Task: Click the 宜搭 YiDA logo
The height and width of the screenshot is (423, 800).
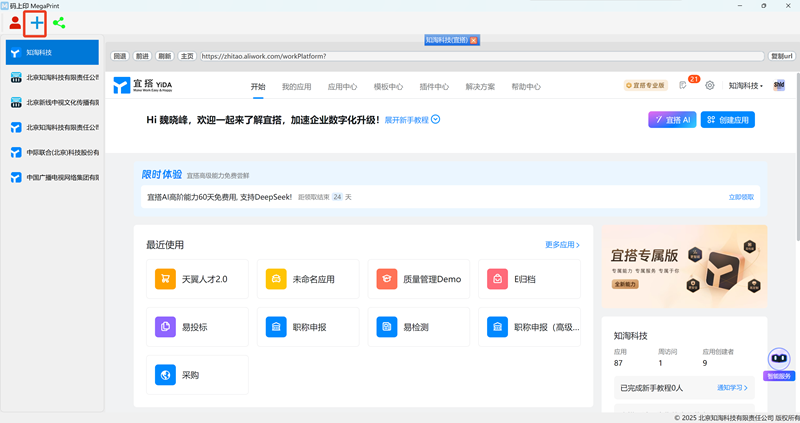Action: 143,85
